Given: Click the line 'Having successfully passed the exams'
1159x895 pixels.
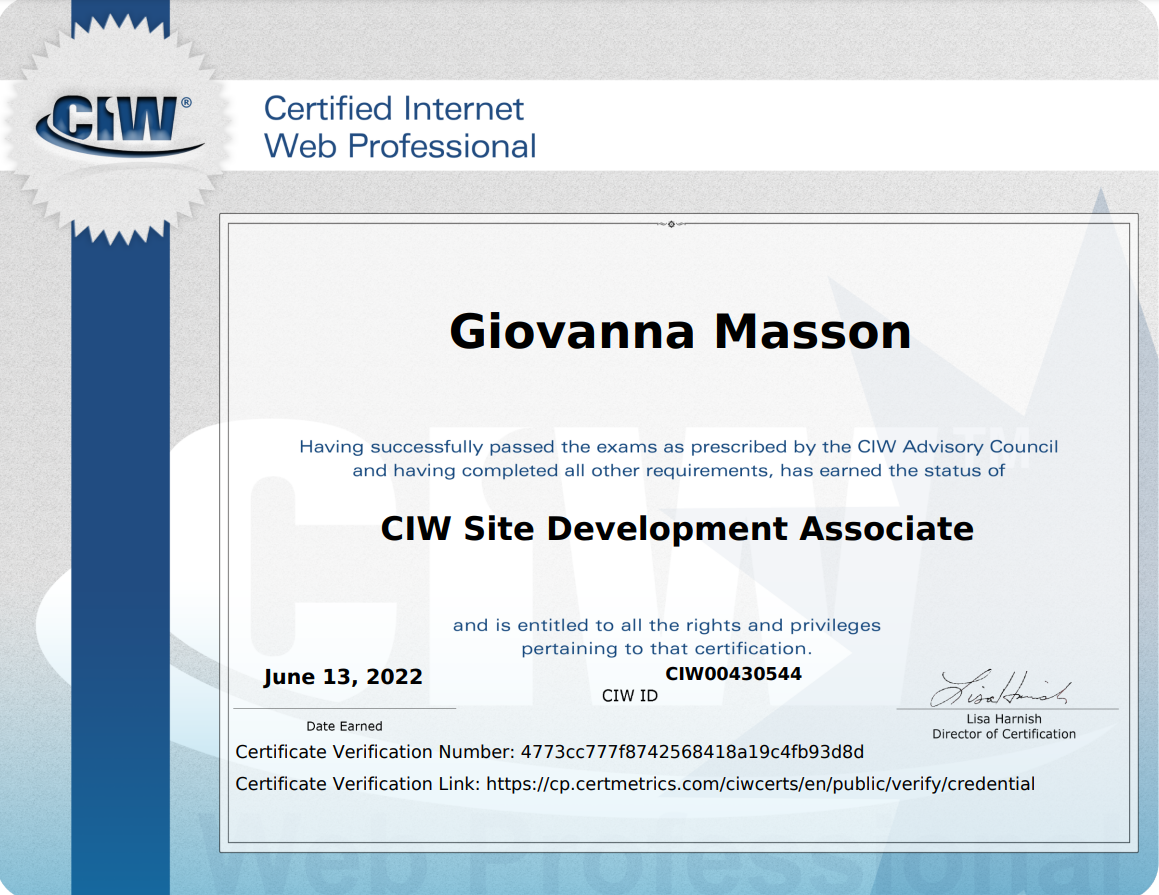Looking at the screenshot, I should point(679,446).
